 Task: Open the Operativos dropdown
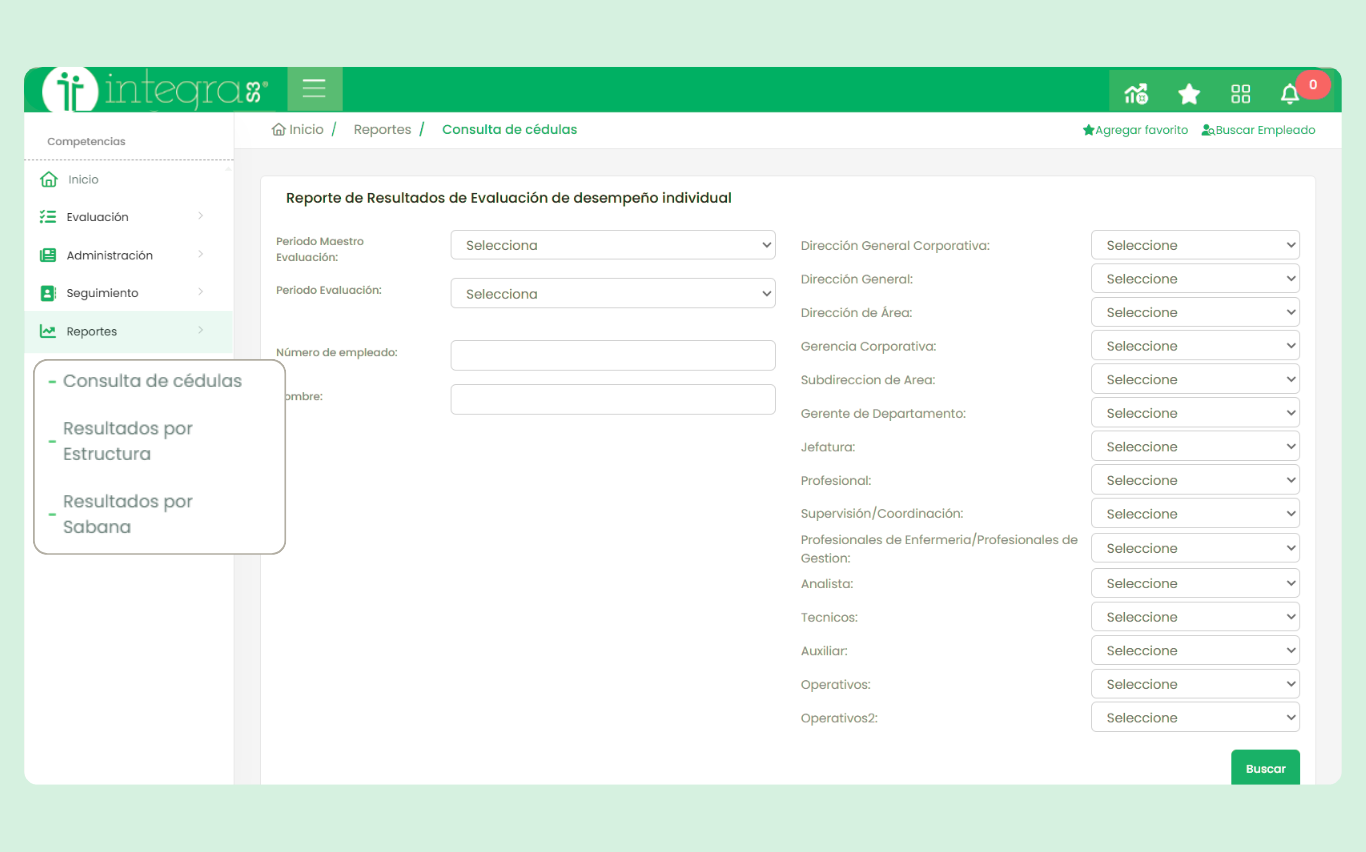pos(1195,684)
